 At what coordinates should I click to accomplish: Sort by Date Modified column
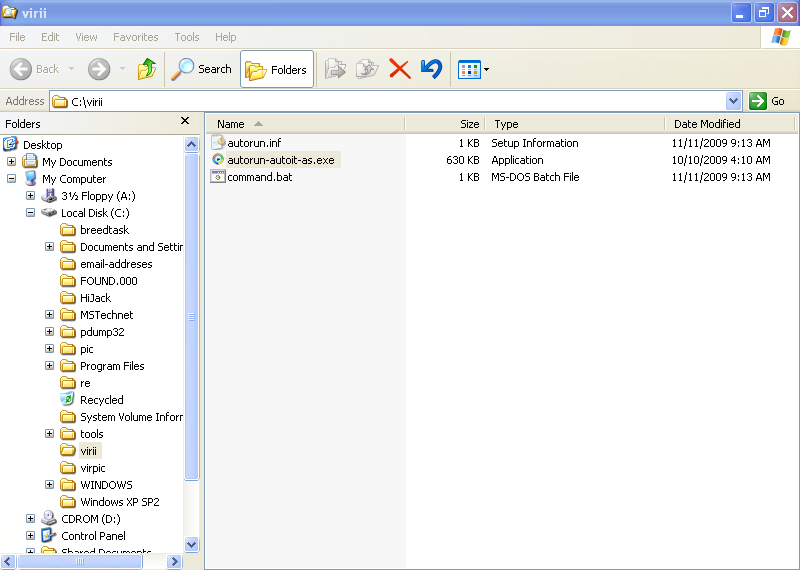tap(730, 124)
